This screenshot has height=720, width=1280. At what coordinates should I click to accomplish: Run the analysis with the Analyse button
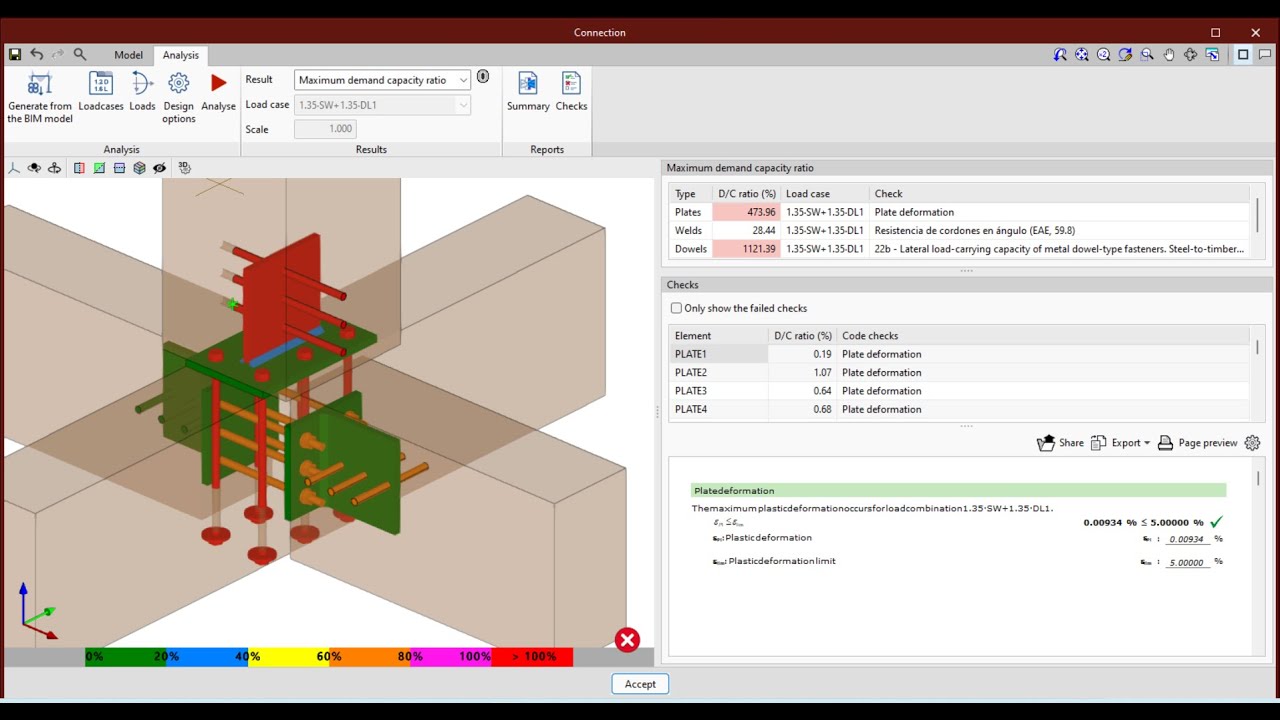(218, 95)
